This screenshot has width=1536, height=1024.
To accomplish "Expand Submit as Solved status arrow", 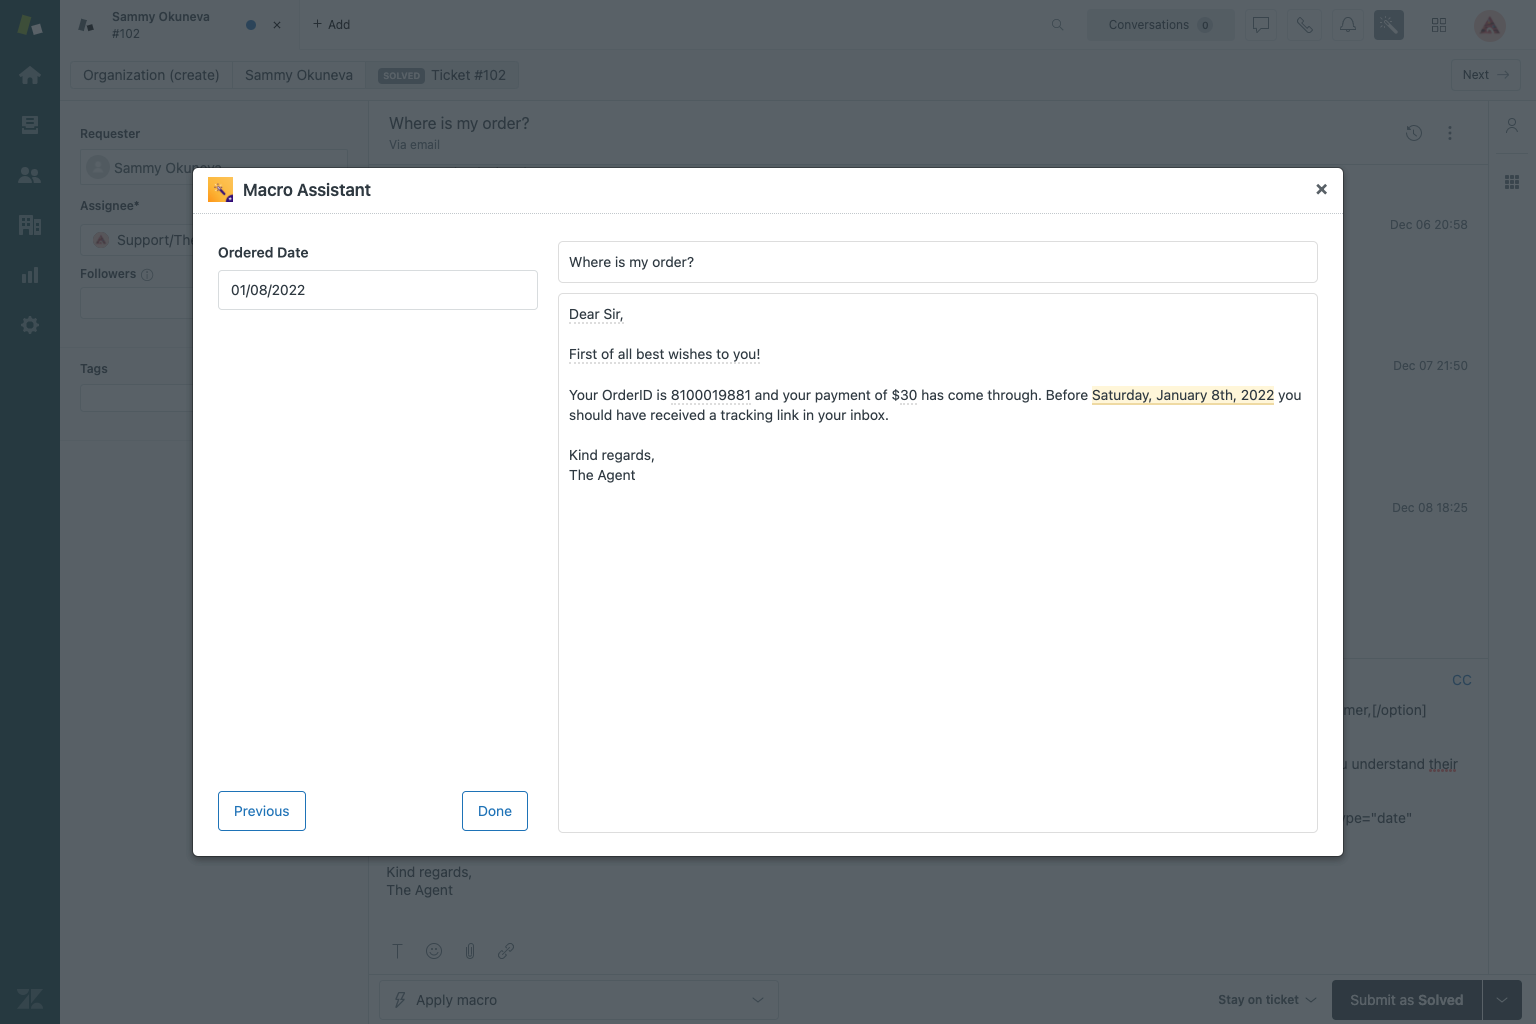I will click(1502, 1000).
